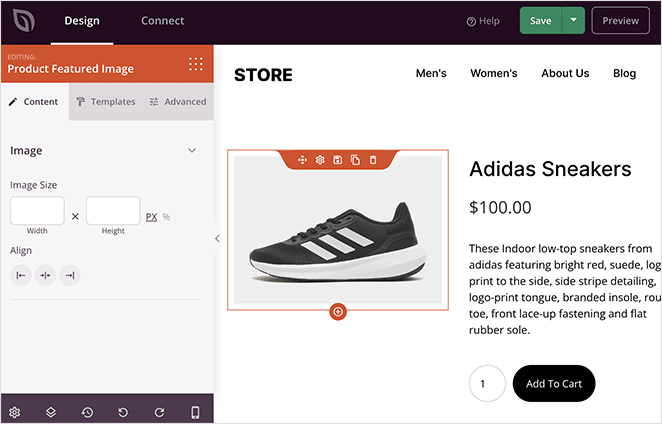The image size is (662, 424).
Task: Click the Adidas Sneakers product title
Action: pos(550,169)
